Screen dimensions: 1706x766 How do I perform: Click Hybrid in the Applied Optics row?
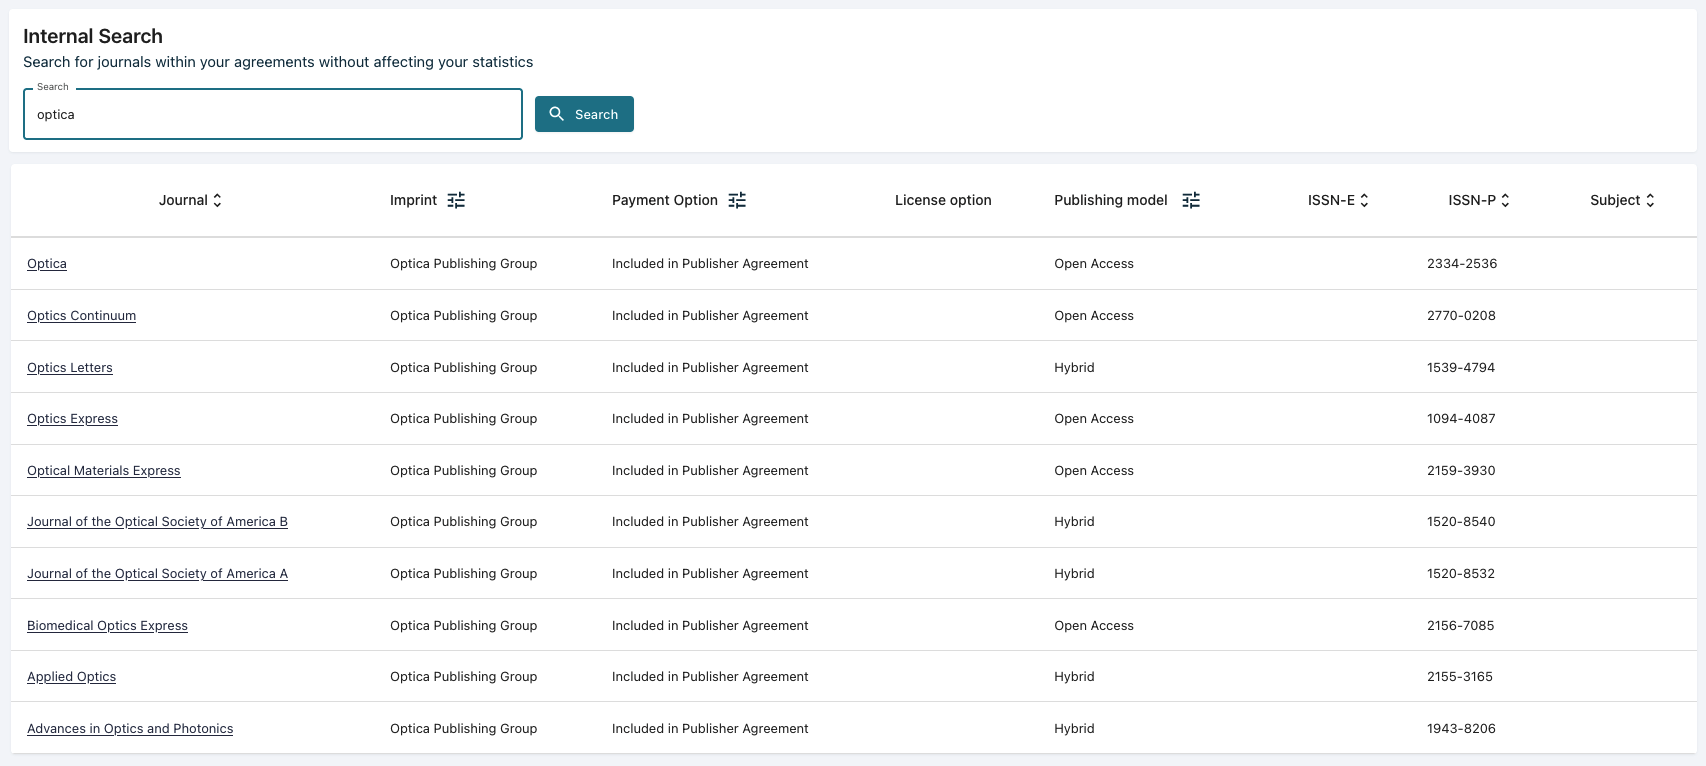coord(1074,677)
